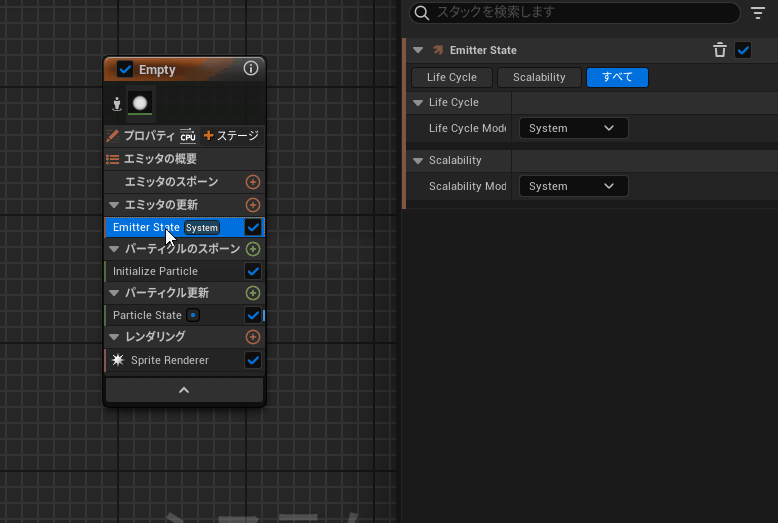Select the エミッタのスポーン row
Screen dimensions: 778x523
(x=185, y=182)
